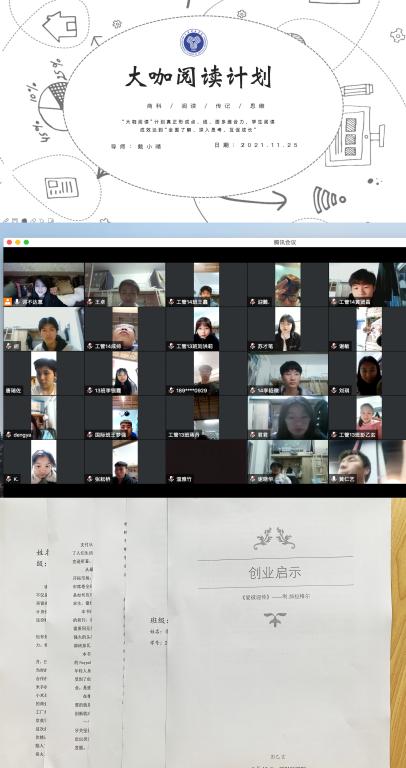
Task: Click the muted mic icon beside dengya
Action: pyautogui.click(x=9, y=435)
